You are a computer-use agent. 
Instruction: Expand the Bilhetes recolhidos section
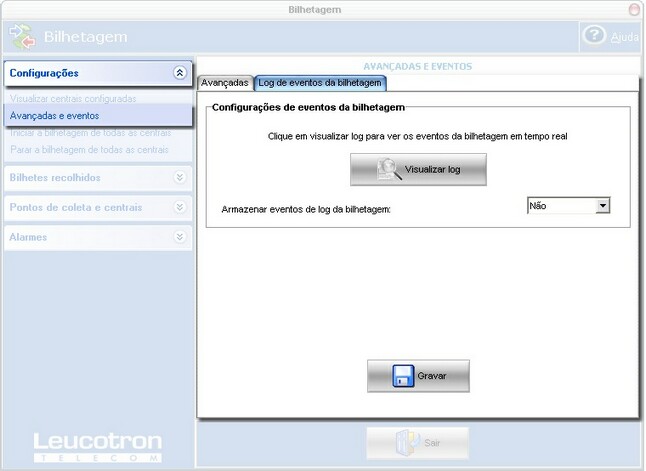(180, 178)
